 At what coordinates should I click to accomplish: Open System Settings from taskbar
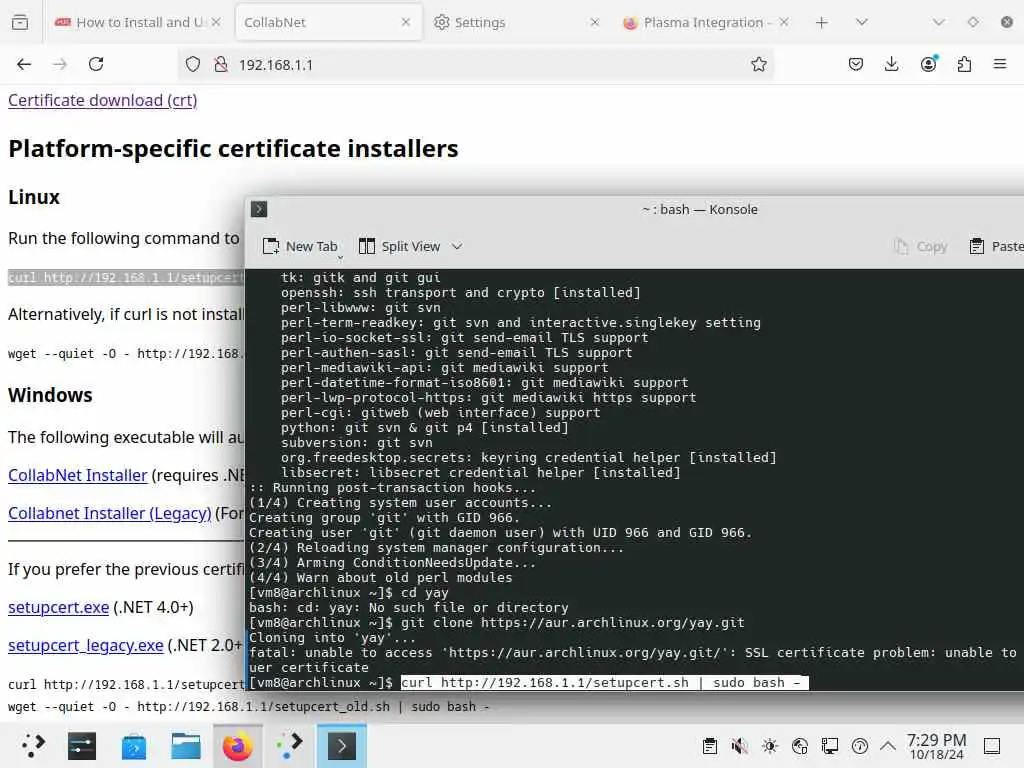pyautogui.click(x=82, y=746)
